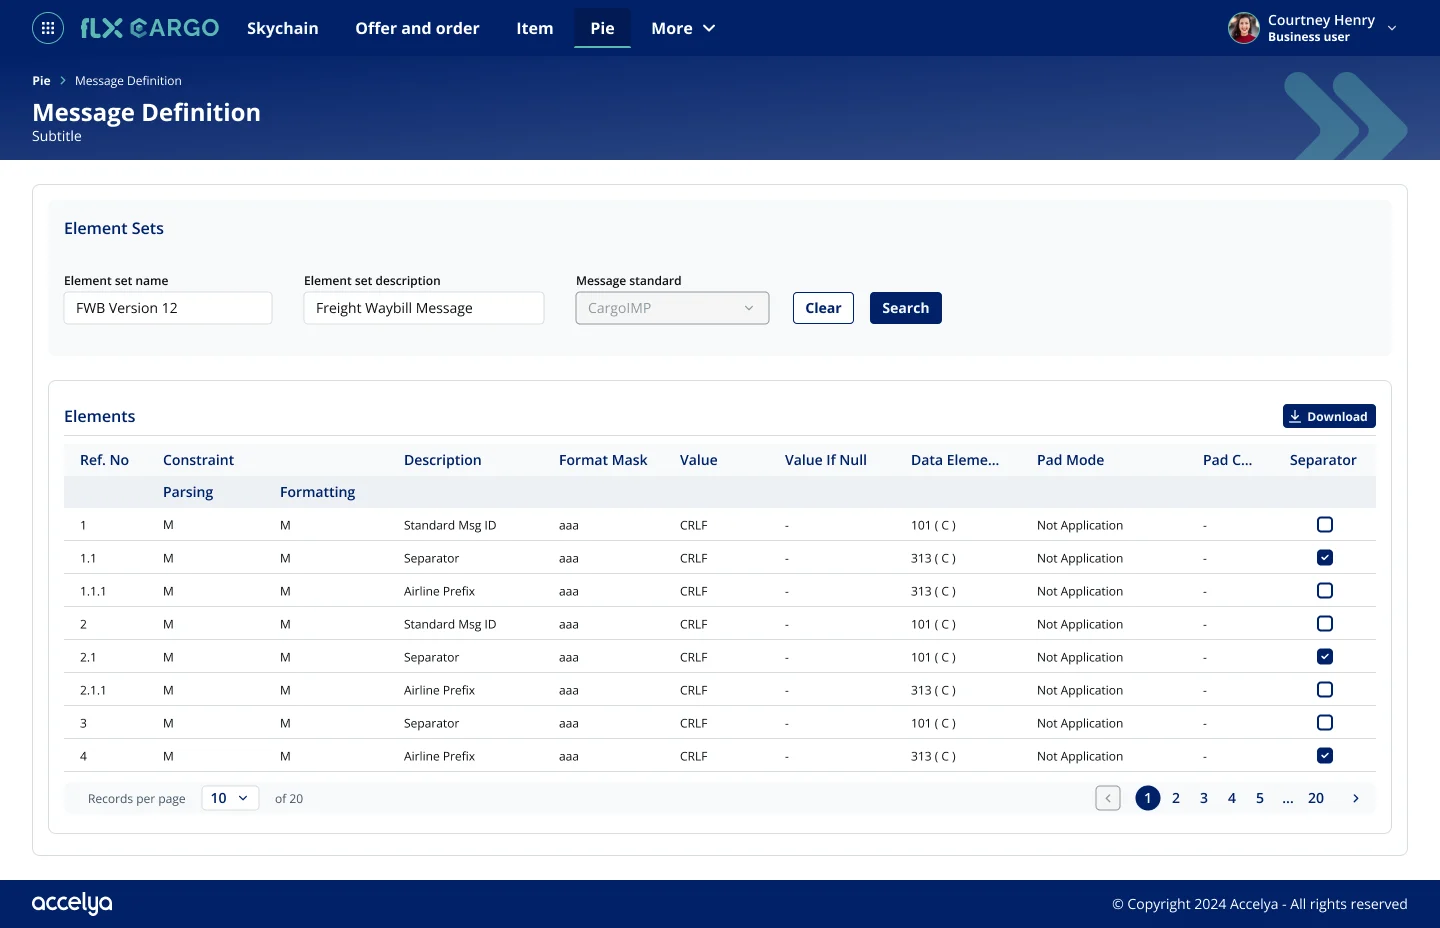Click the Pad Mode column header
The image size is (1440, 928).
(x=1070, y=460)
